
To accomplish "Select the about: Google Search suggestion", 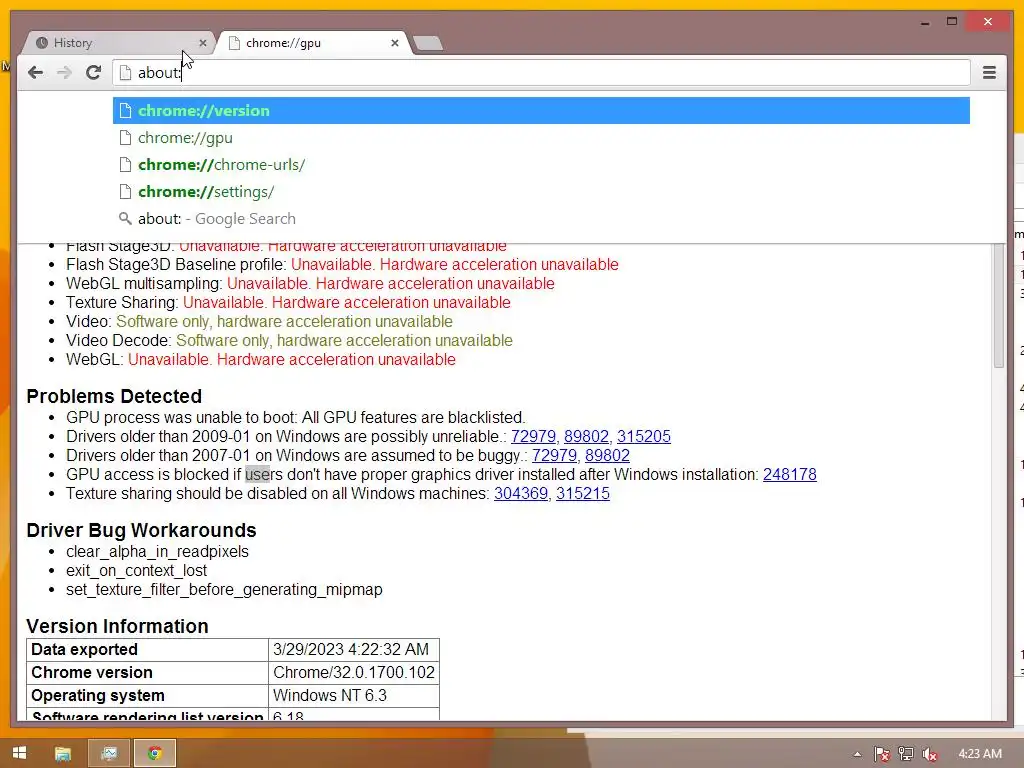I will [541, 219].
